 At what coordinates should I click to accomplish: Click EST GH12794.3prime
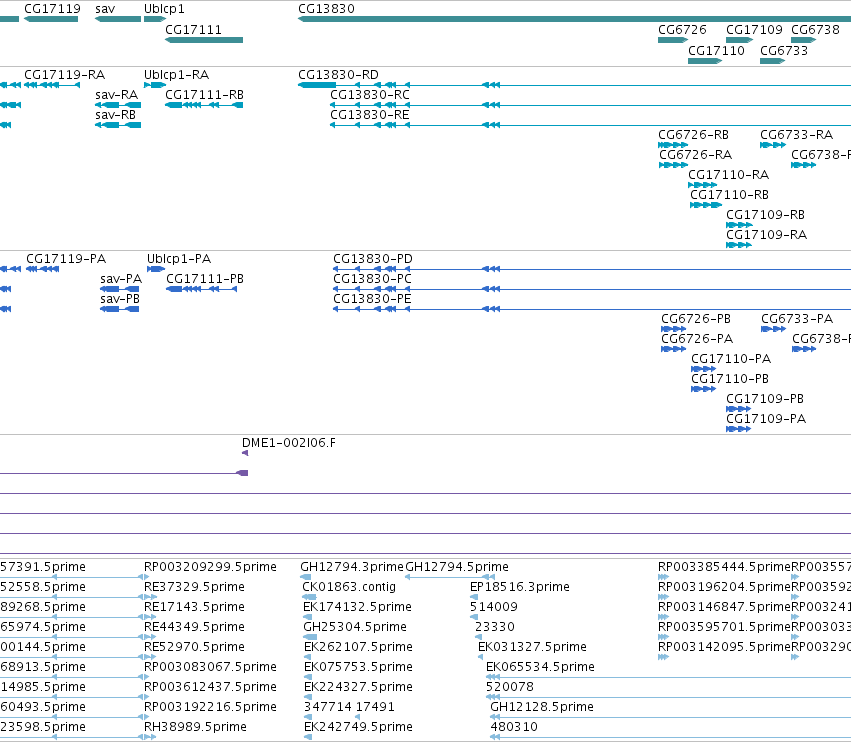(x=352, y=567)
